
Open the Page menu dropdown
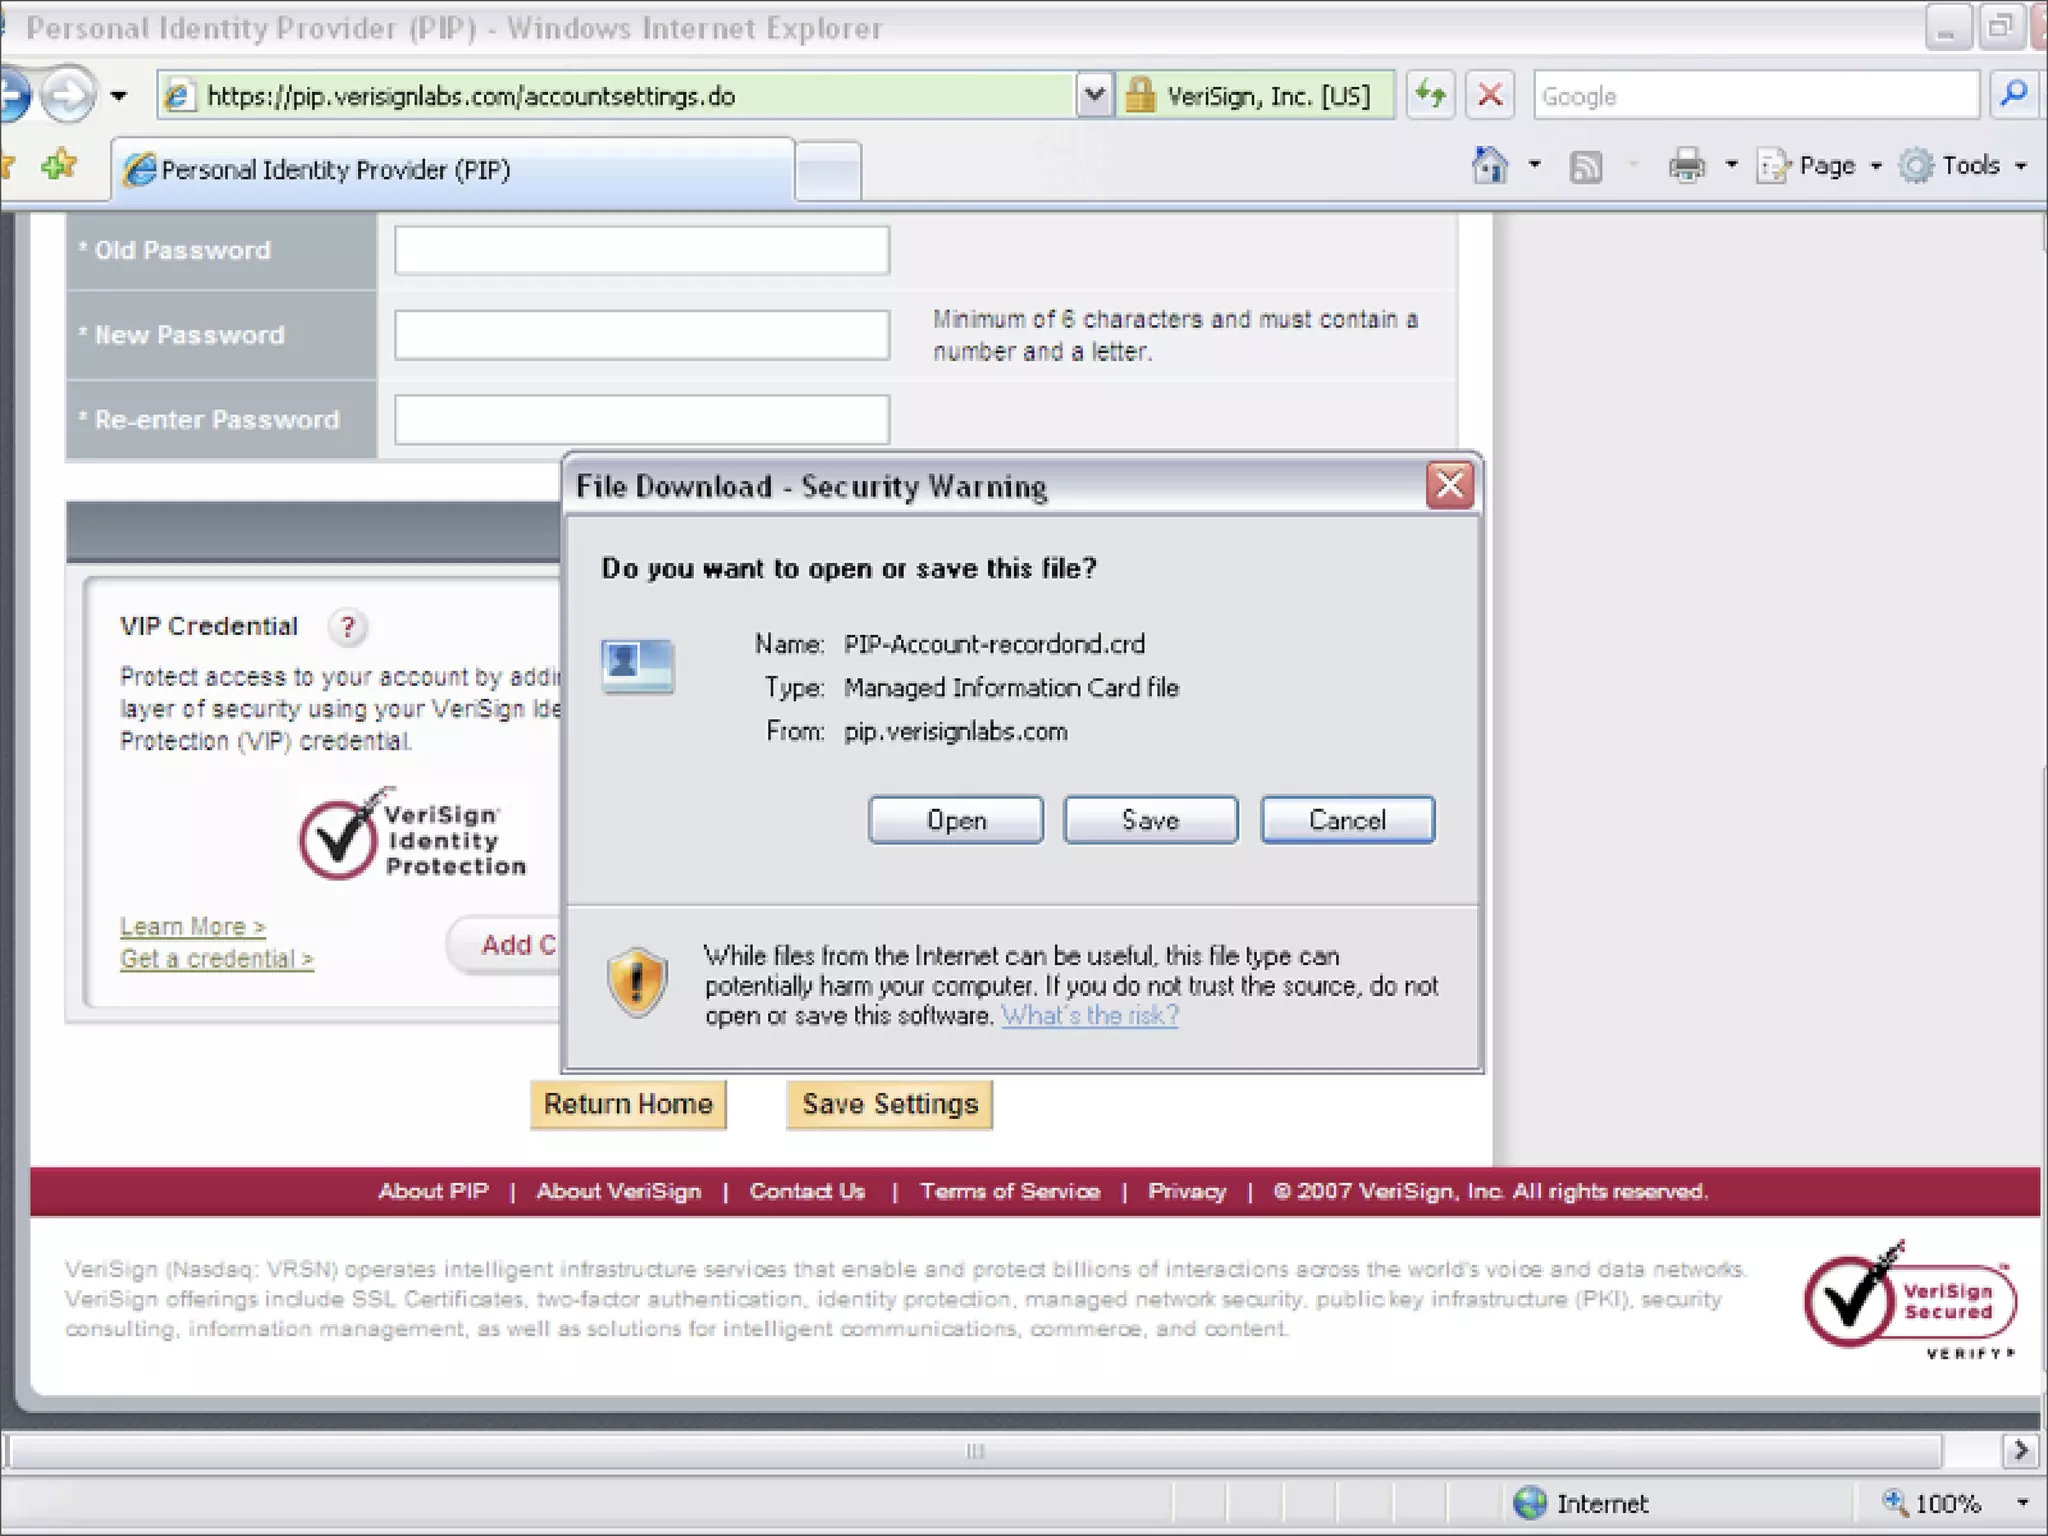pos(1826,166)
